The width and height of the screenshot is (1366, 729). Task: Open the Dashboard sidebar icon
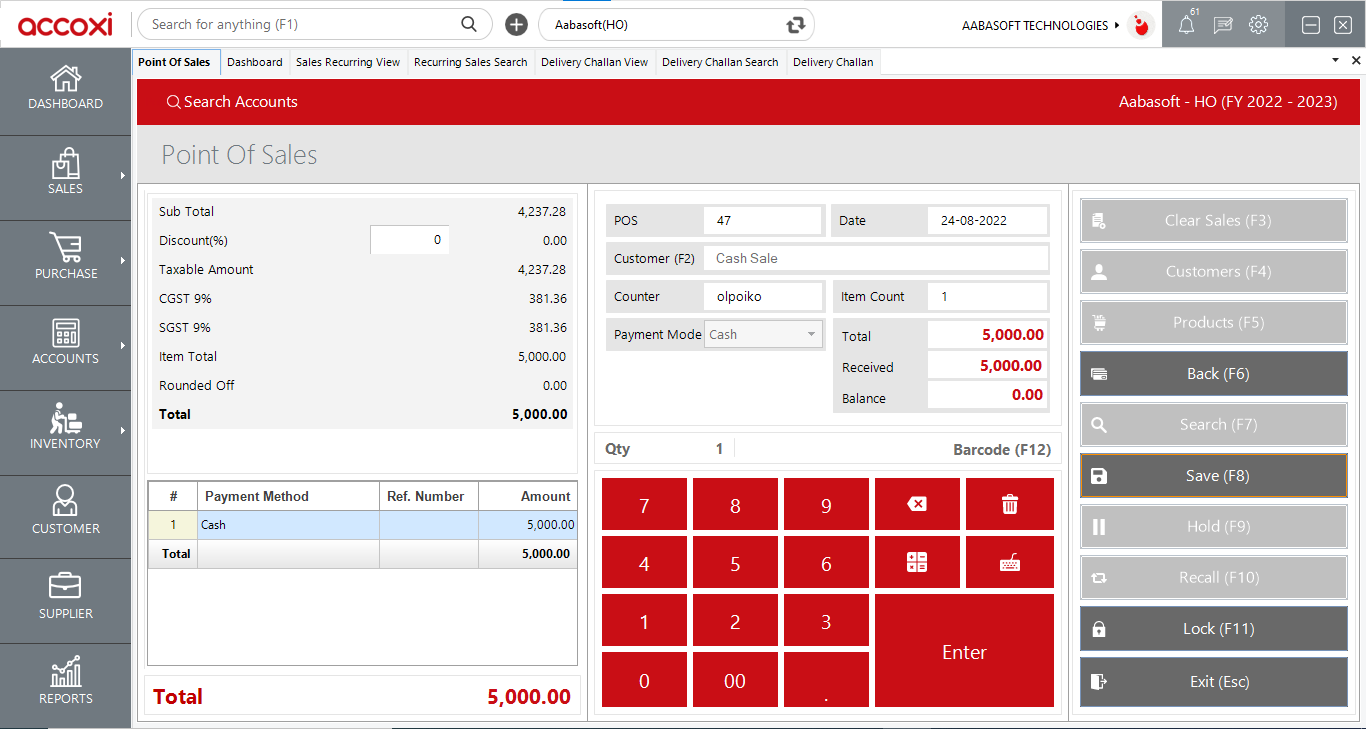[66, 79]
